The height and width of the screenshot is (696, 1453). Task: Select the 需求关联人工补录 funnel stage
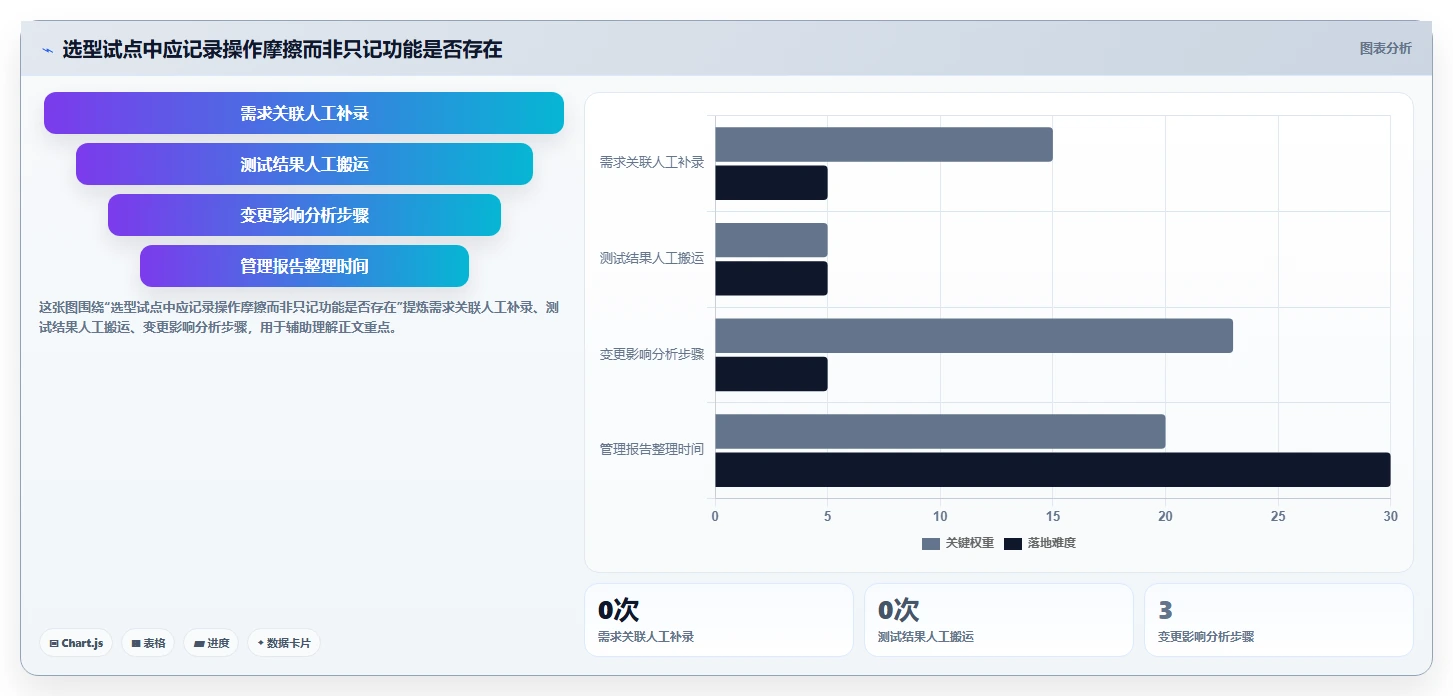tap(304, 113)
